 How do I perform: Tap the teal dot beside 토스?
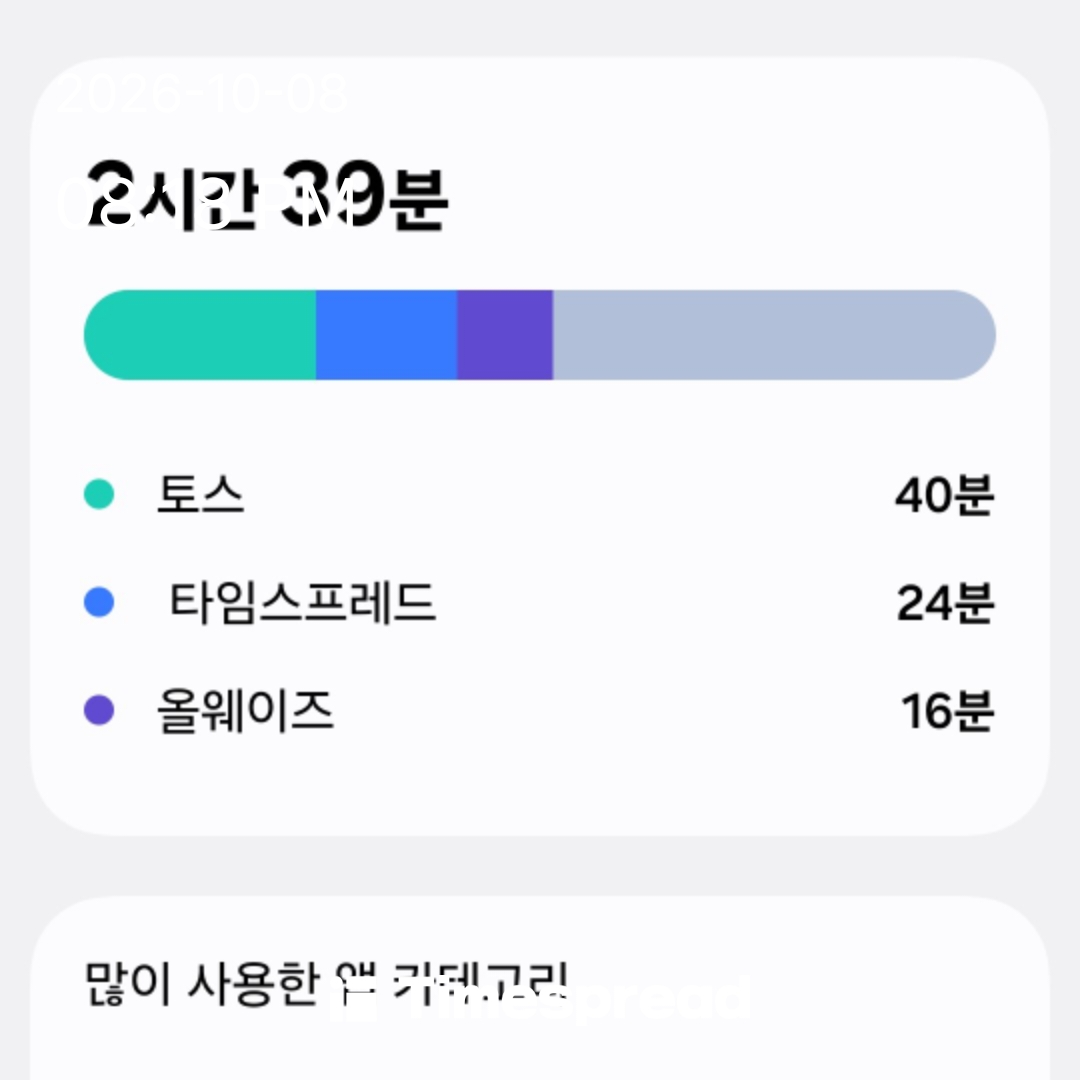pyautogui.click(x=98, y=494)
